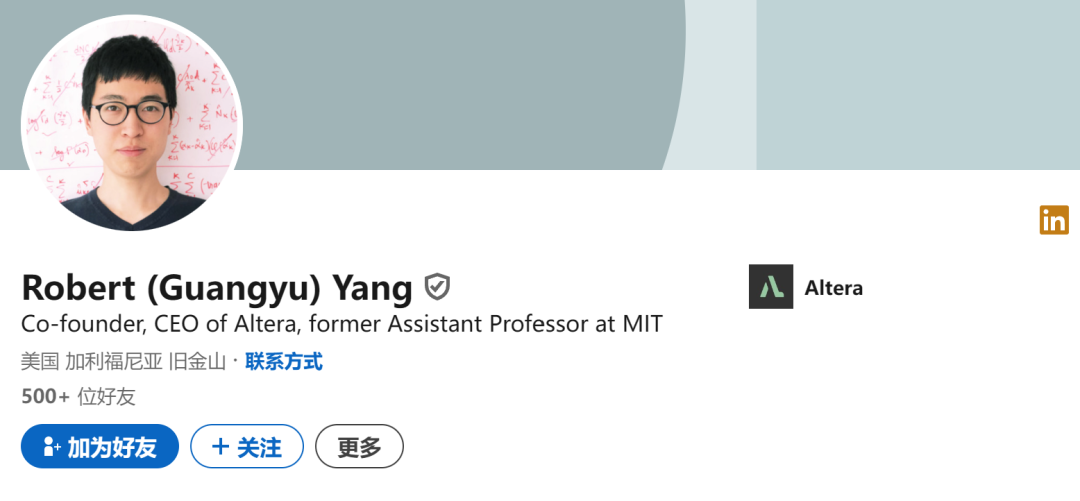
Task: Click the verification shield badge beside the name
Action: coord(437,288)
